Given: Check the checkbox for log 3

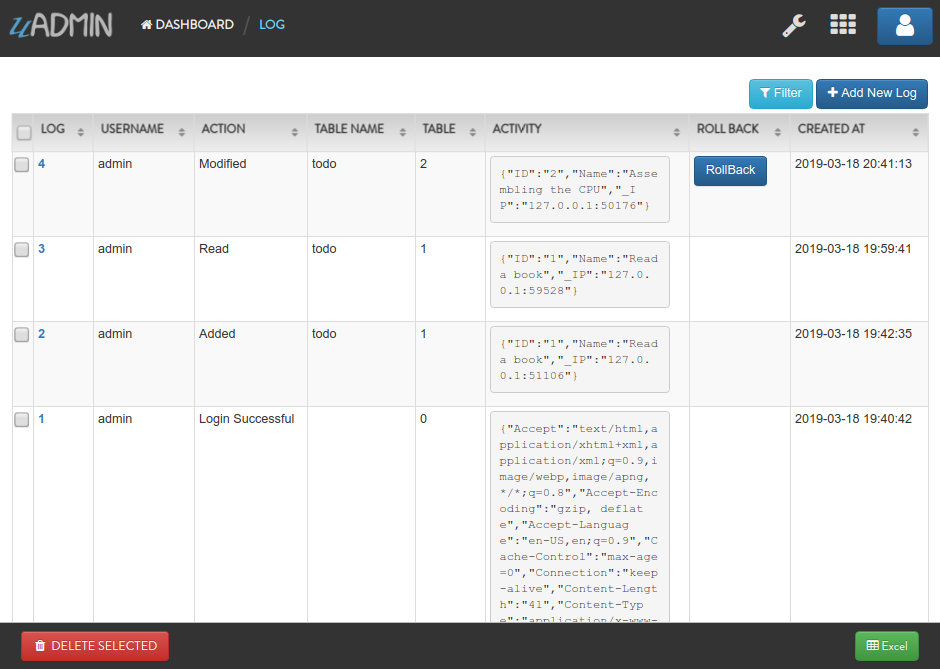Looking at the screenshot, I should [22, 249].
